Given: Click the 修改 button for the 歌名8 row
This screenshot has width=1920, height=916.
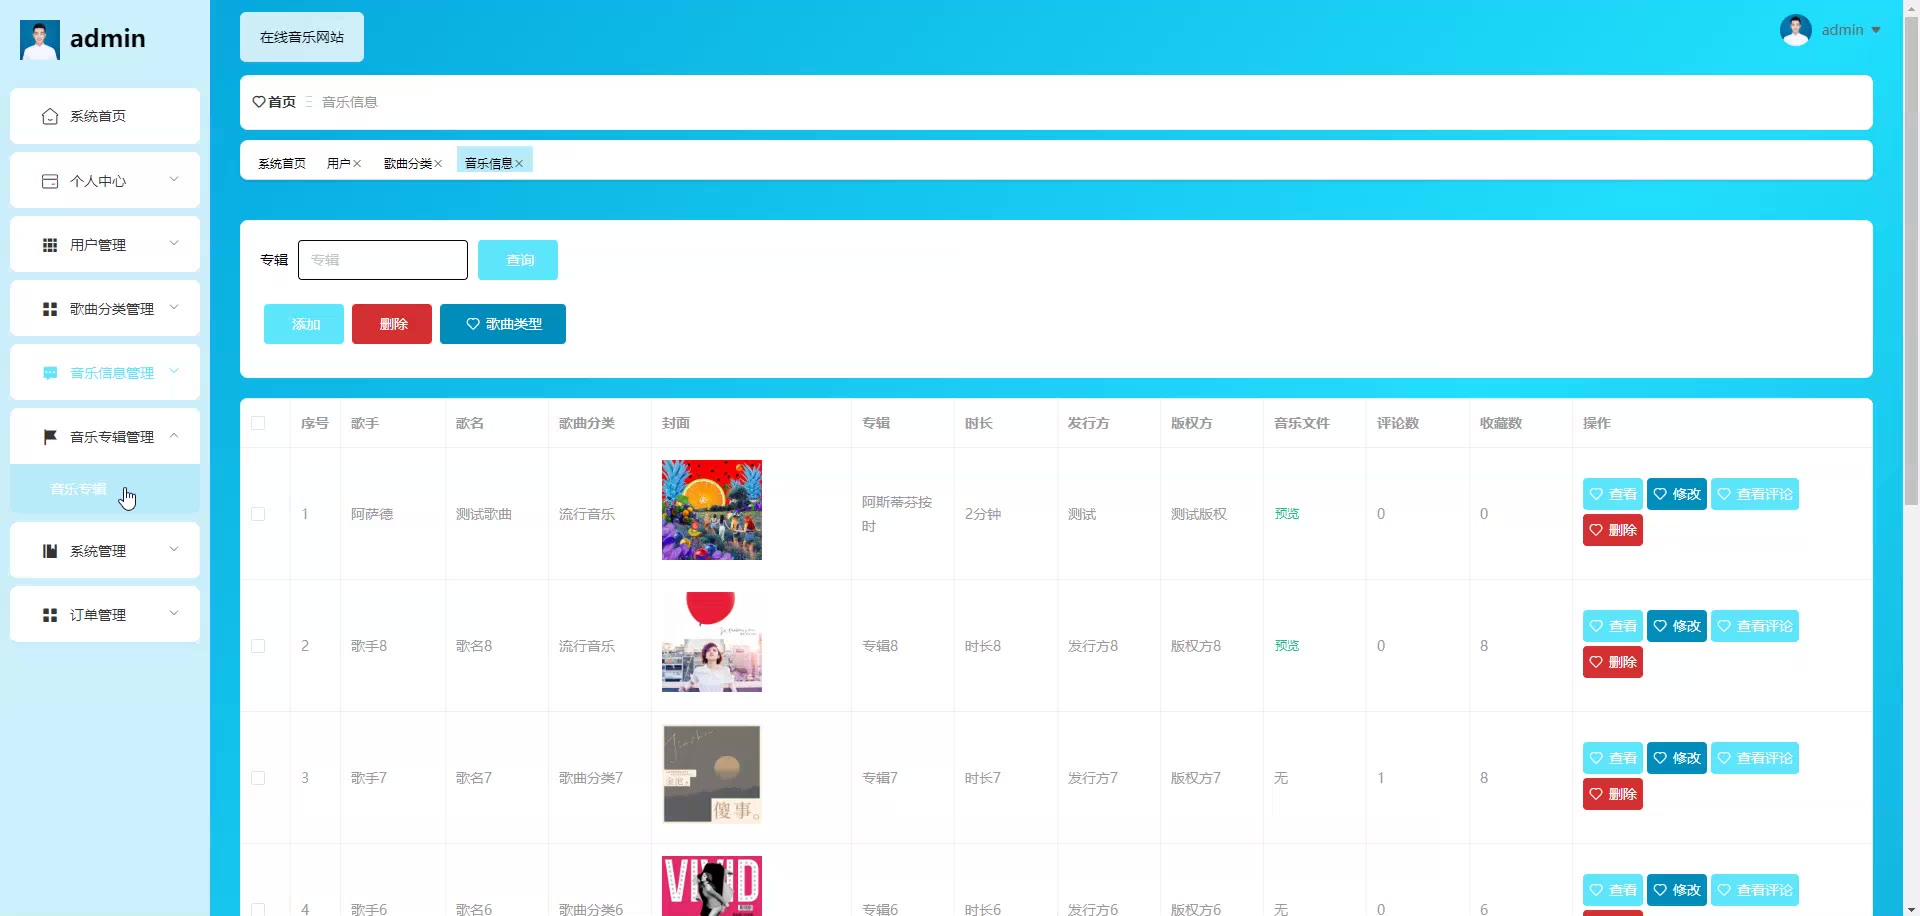Looking at the screenshot, I should click(x=1677, y=626).
